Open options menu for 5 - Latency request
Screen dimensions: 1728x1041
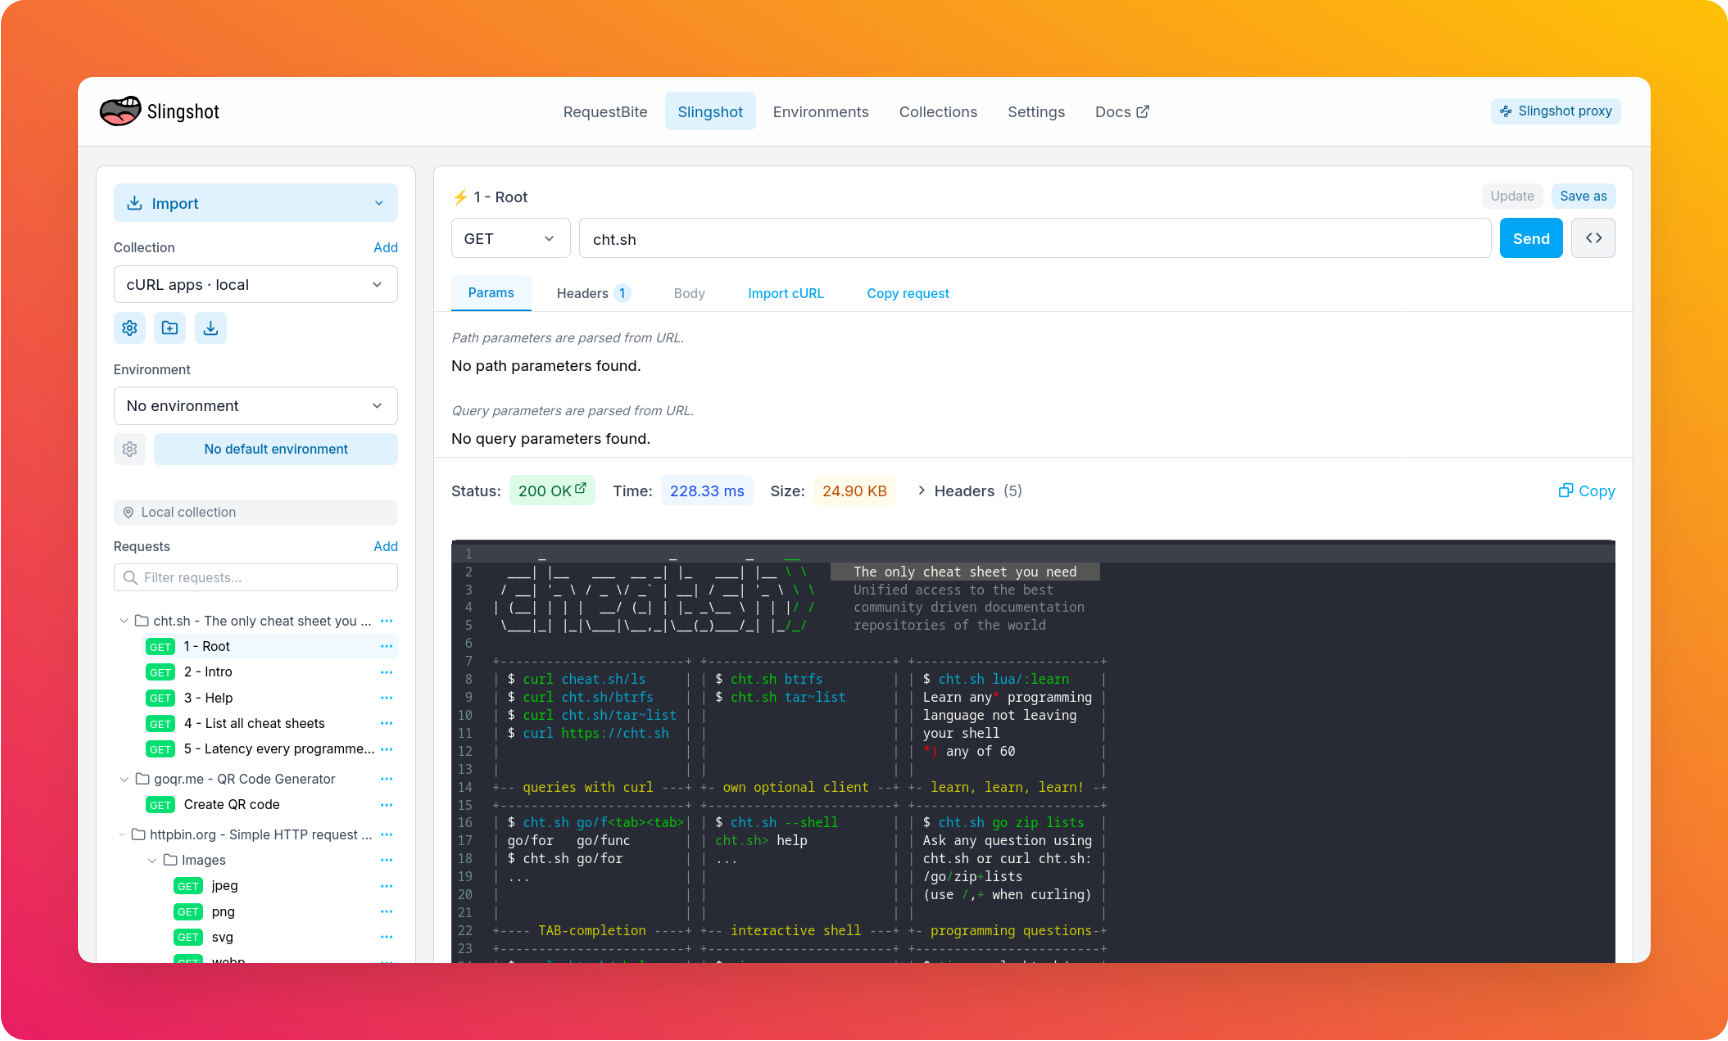(x=387, y=749)
